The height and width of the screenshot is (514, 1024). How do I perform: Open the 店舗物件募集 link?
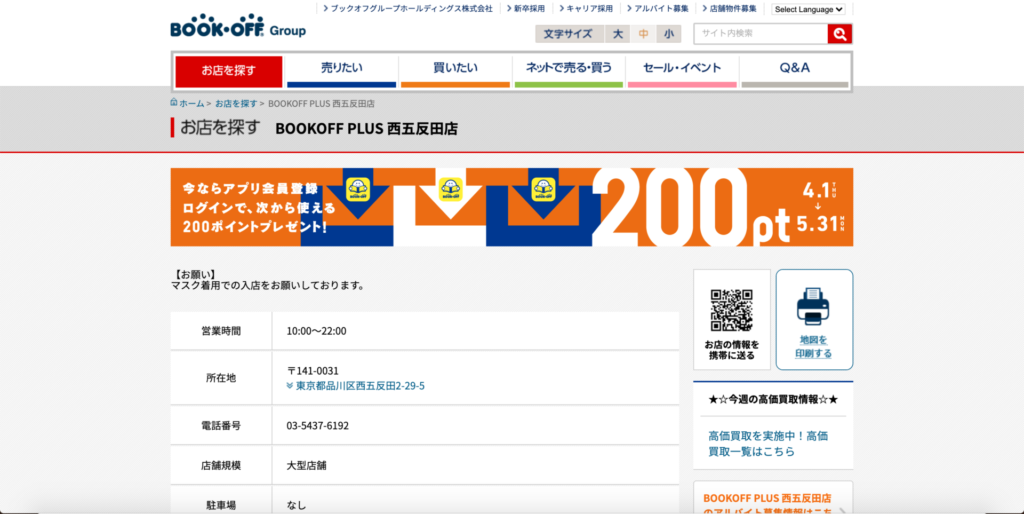[729, 9]
